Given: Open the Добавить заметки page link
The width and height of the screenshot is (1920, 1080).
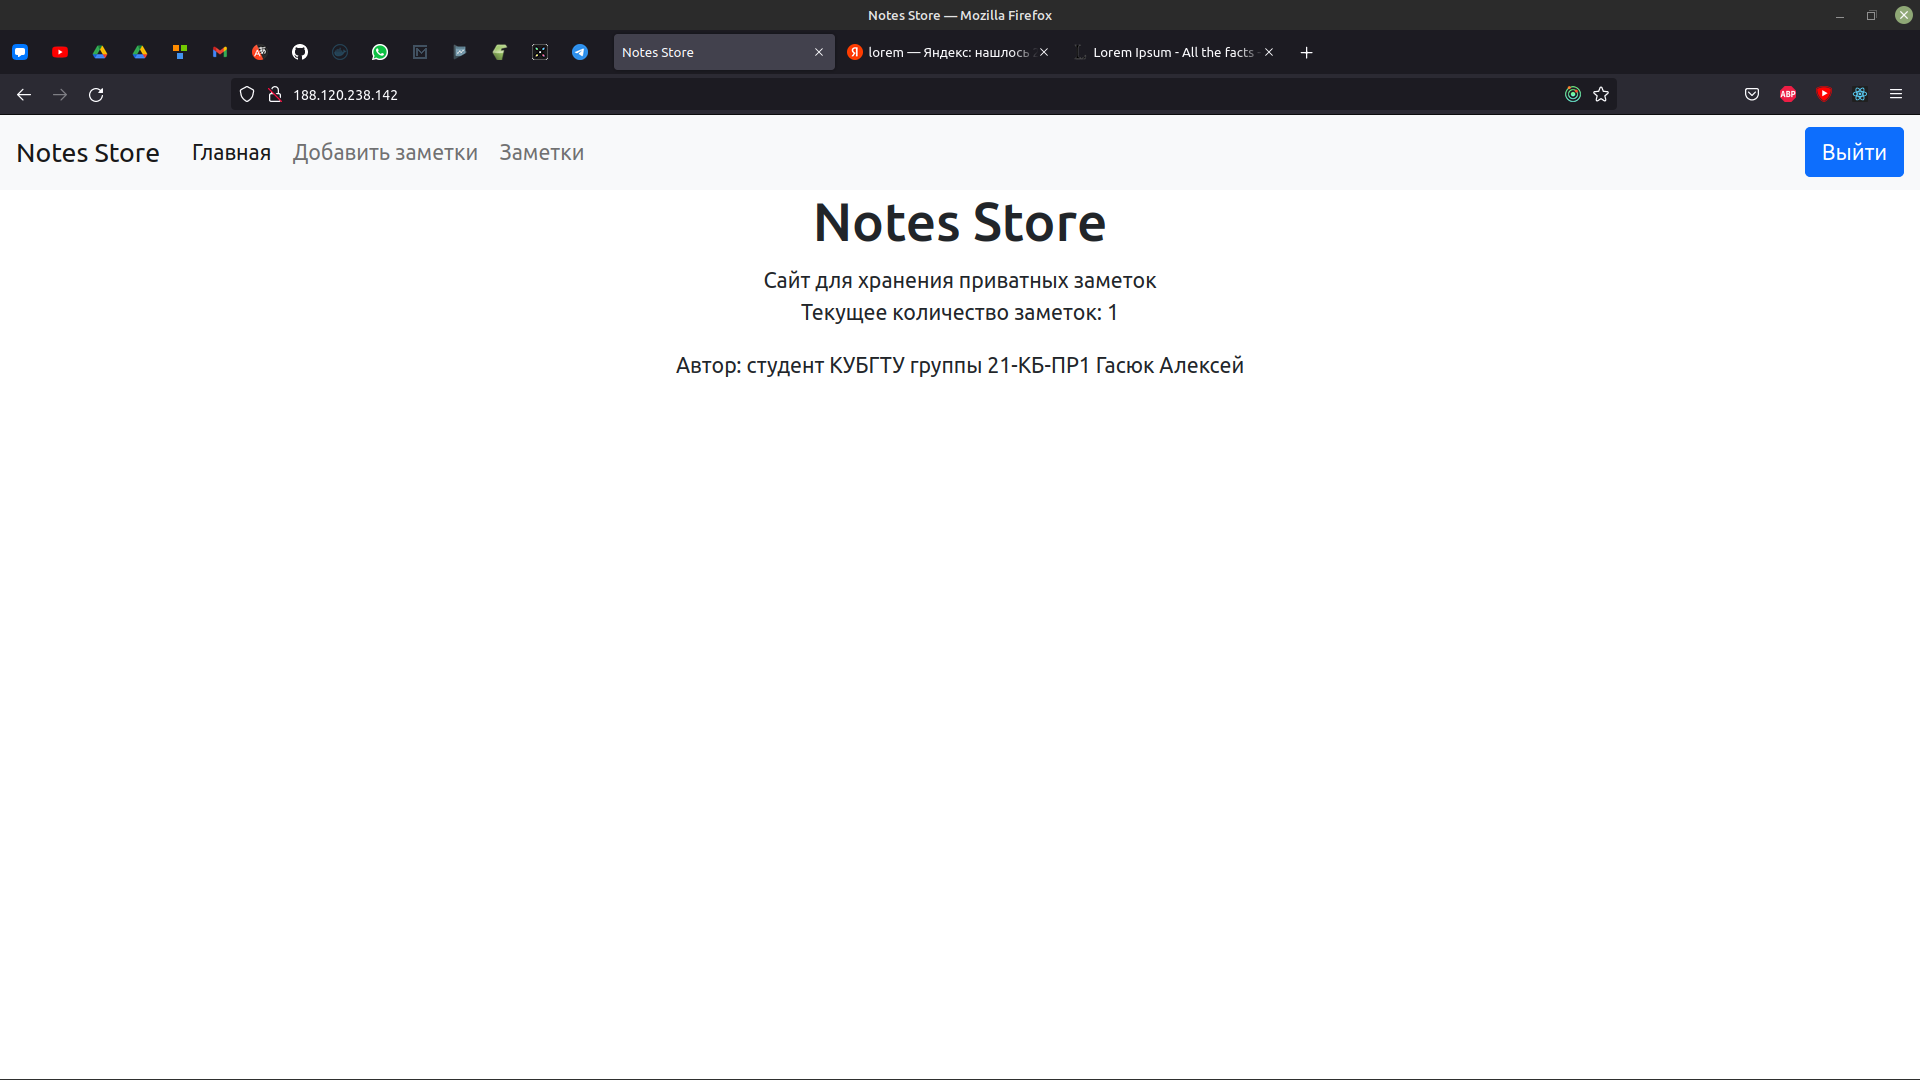Looking at the screenshot, I should 385,152.
